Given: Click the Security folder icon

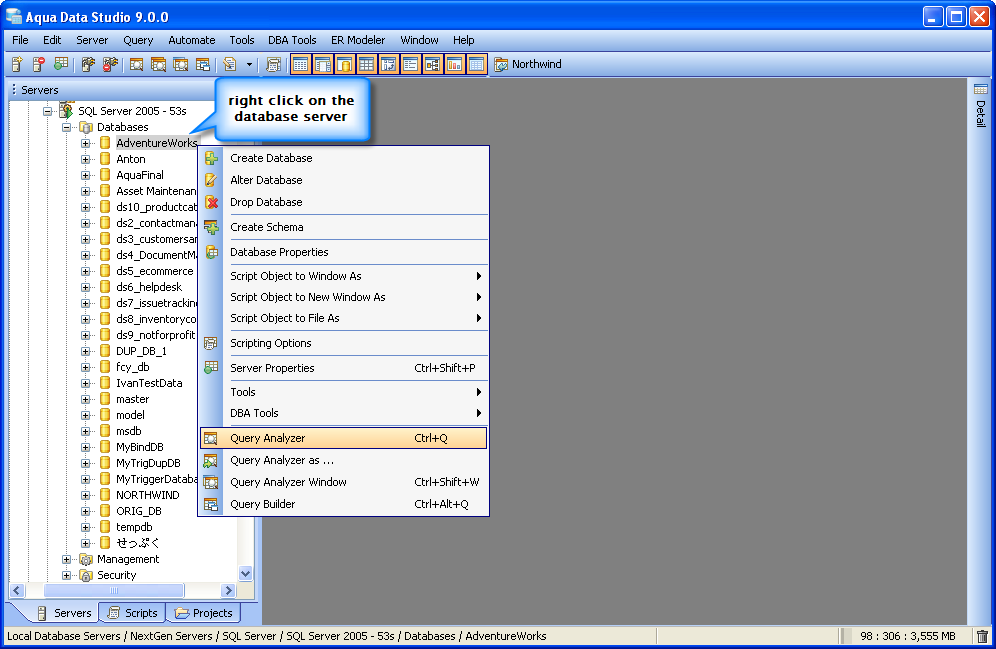Looking at the screenshot, I should [x=86, y=575].
